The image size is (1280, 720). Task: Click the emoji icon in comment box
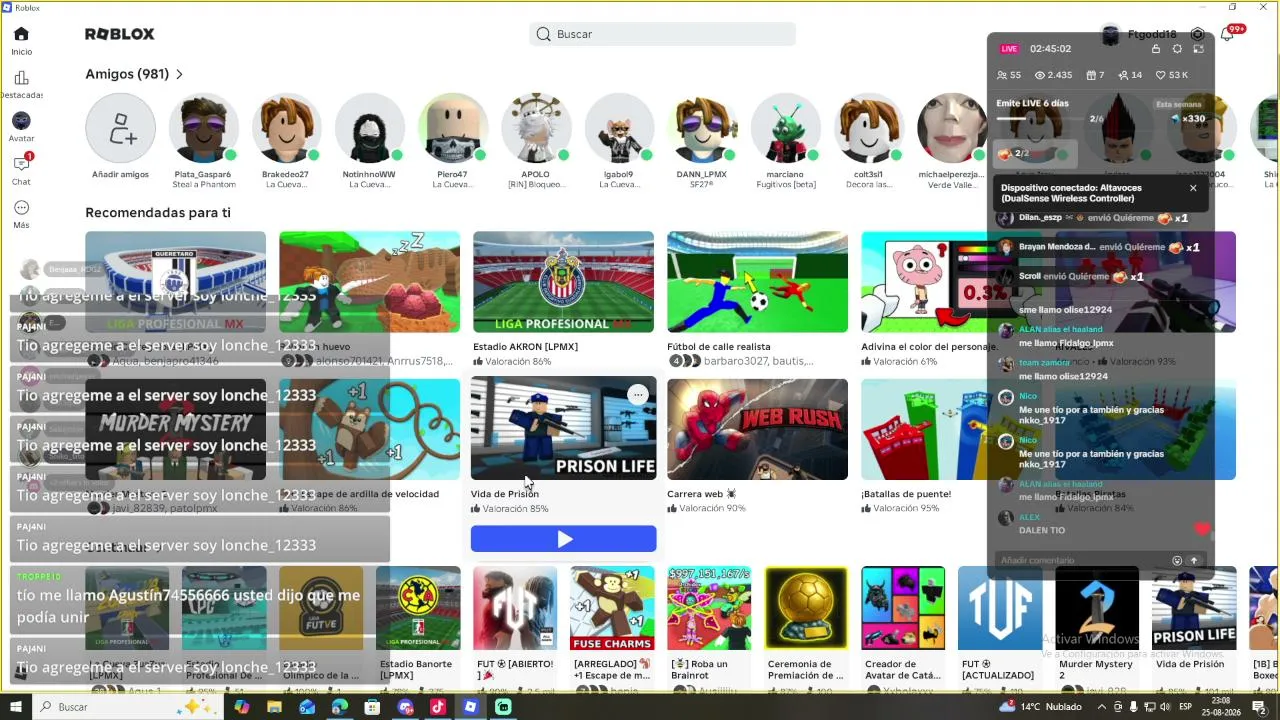[x=1177, y=561]
